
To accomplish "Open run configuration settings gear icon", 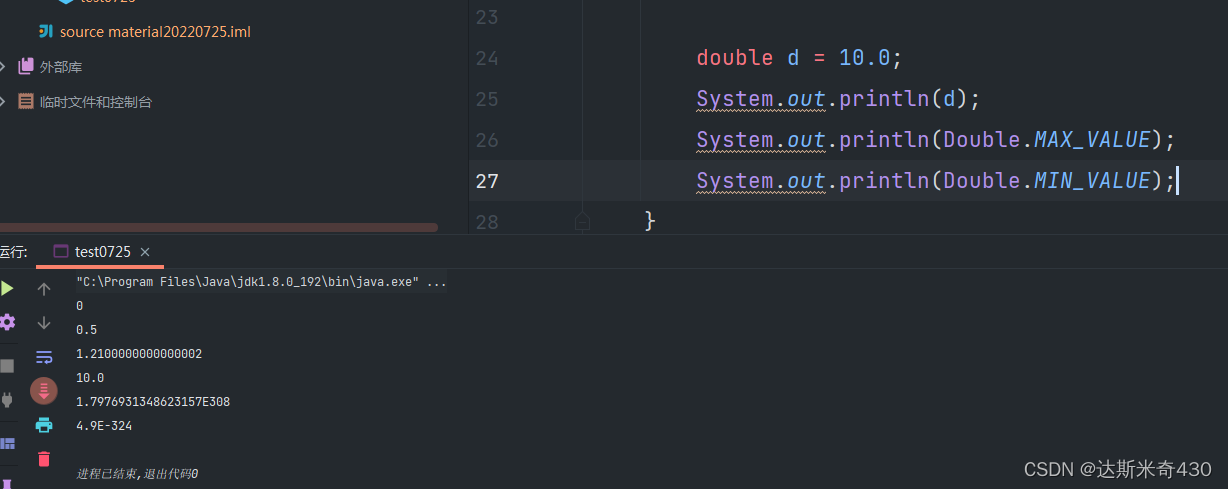I will [7, 322].
